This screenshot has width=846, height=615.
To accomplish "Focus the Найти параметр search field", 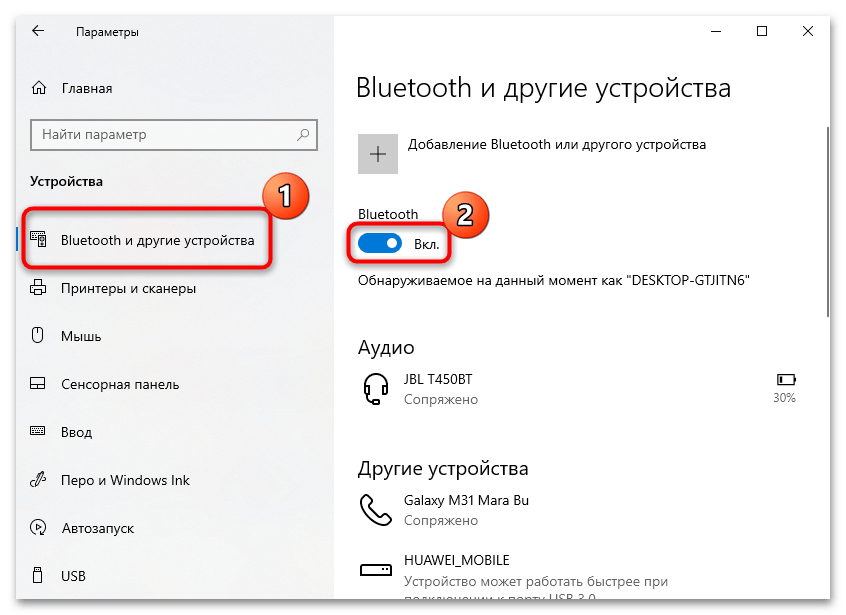I will point(174,134).
